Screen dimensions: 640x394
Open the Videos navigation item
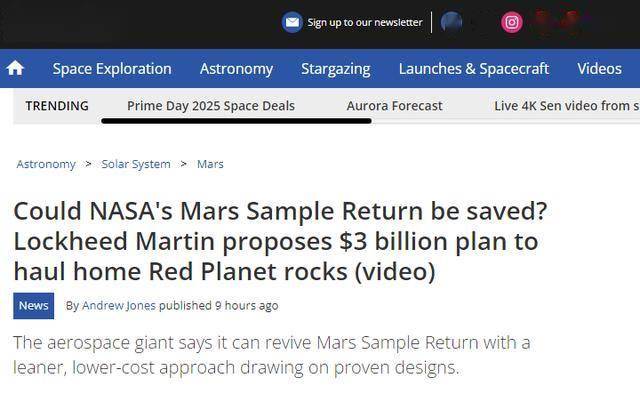pyautogui.click(x=599, y=69)
